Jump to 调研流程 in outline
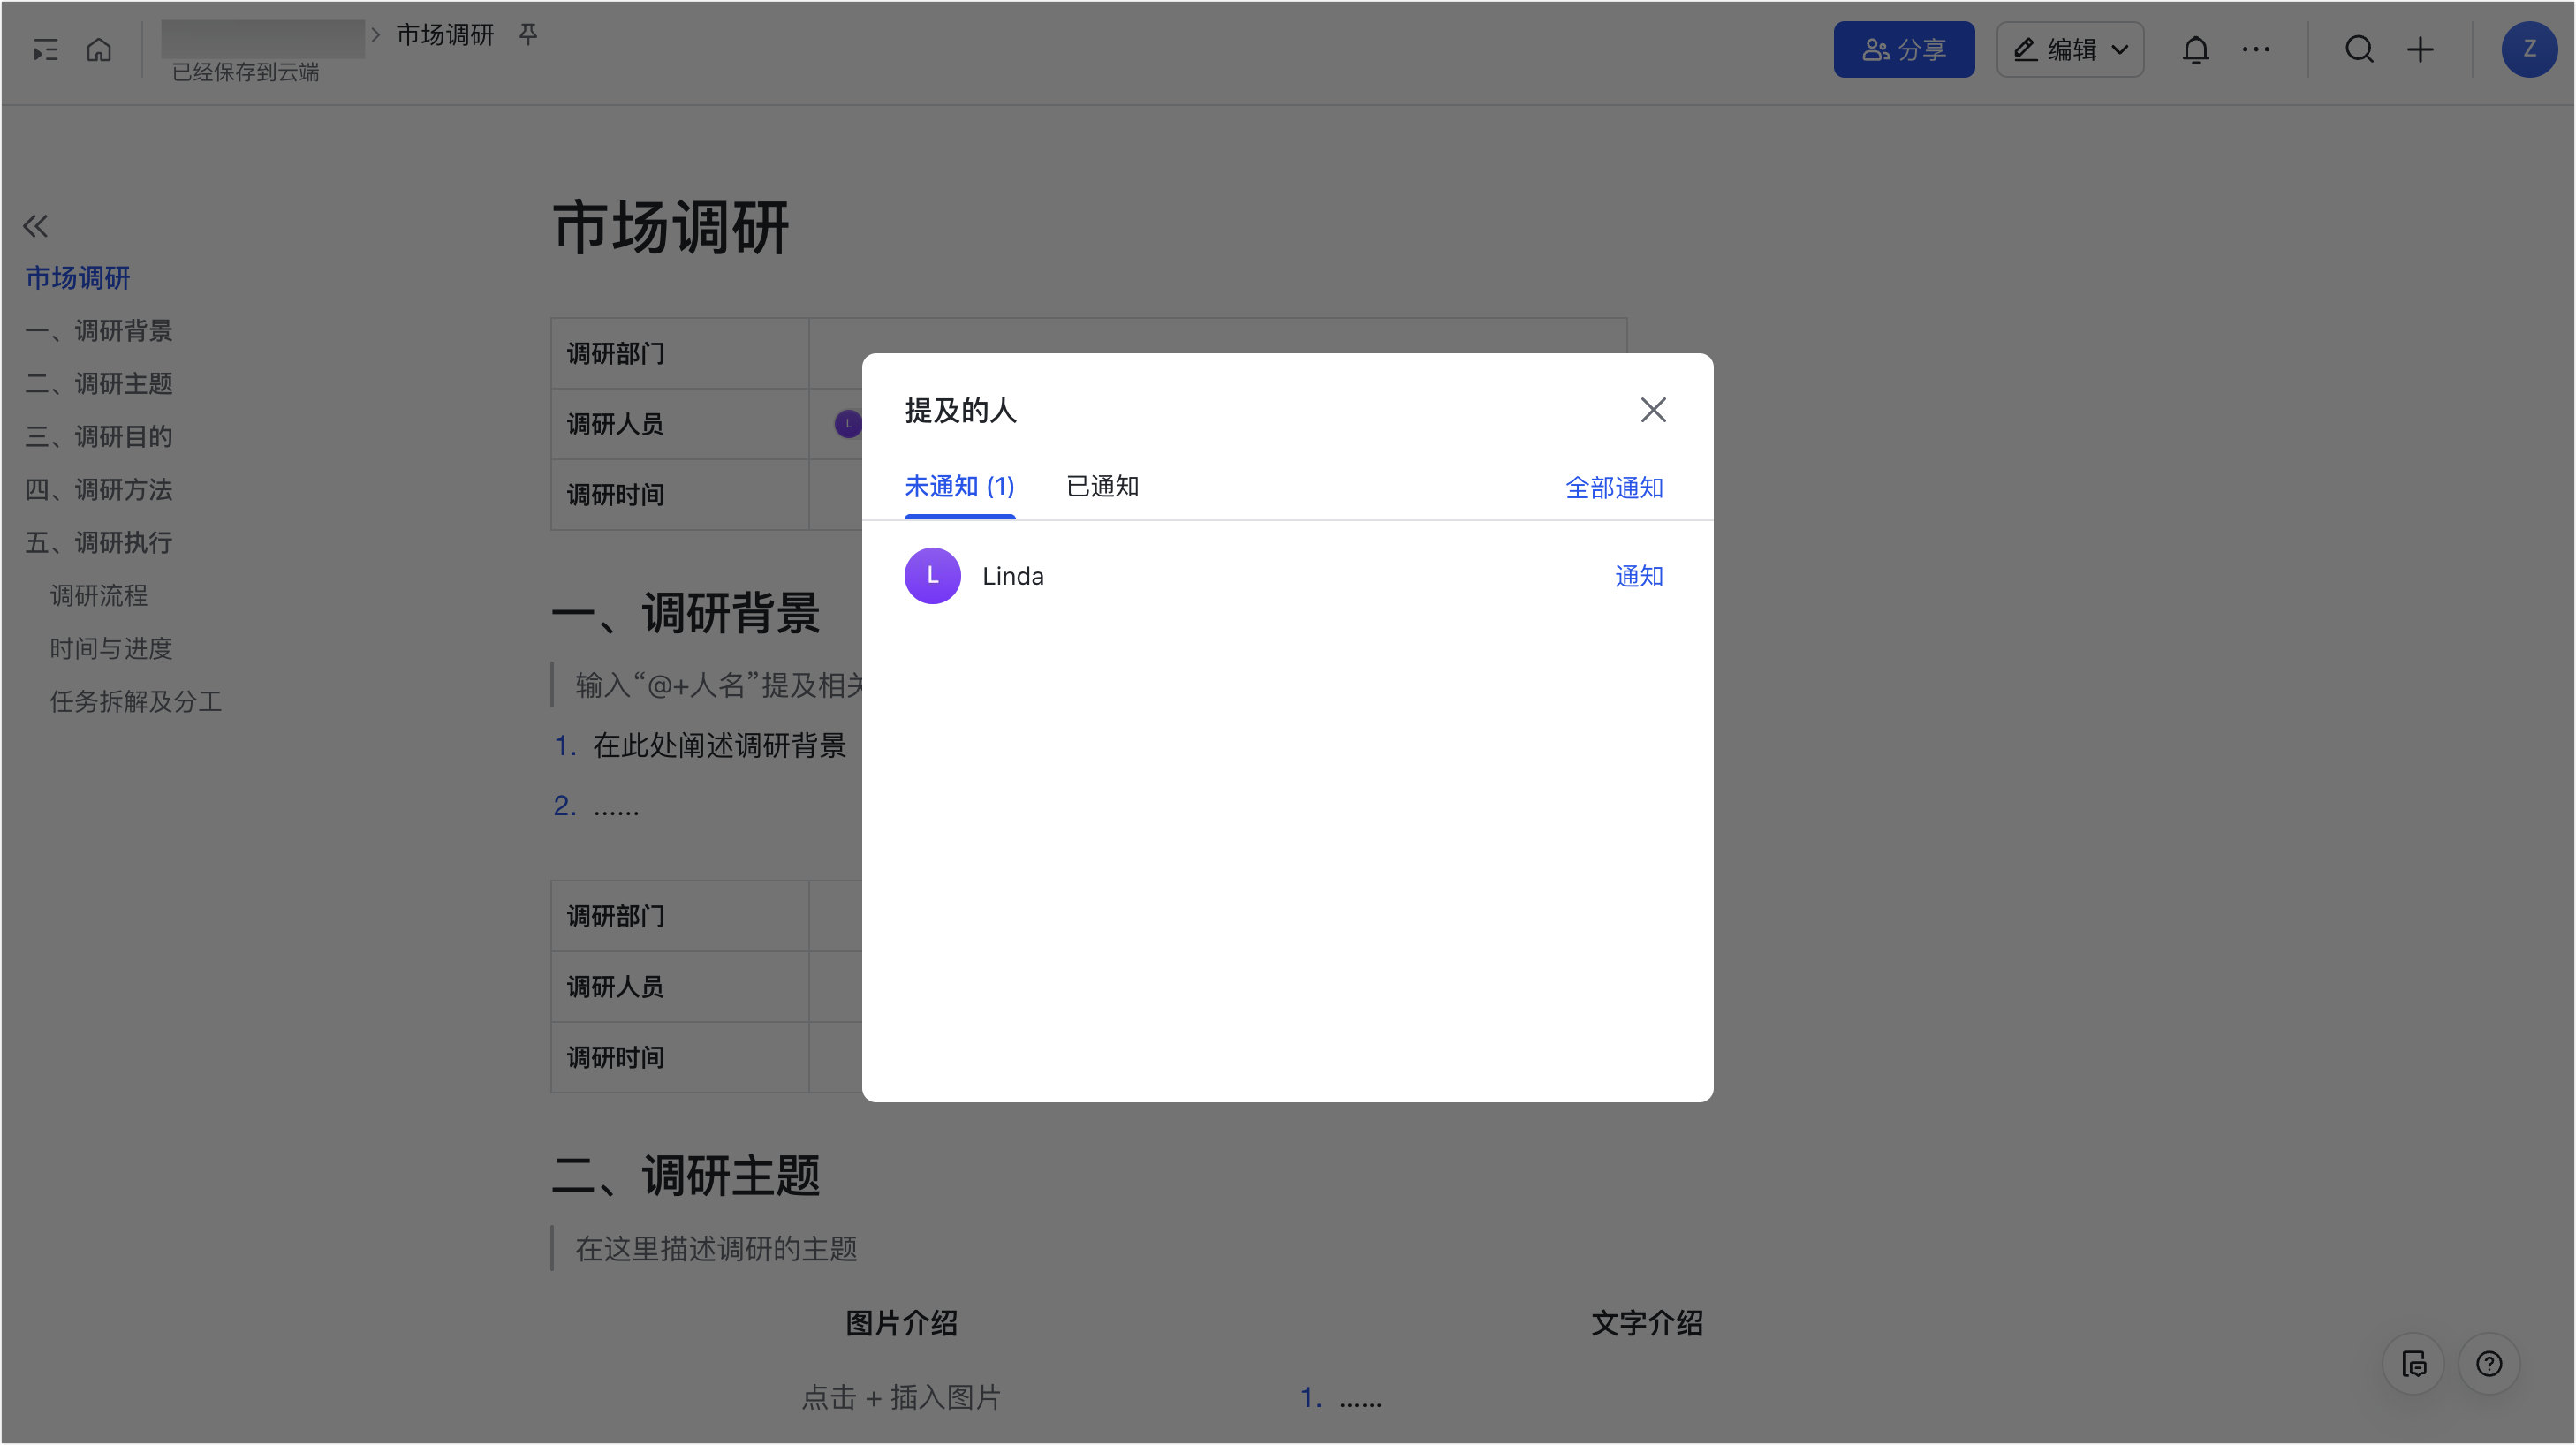Image resolution: width=2576 pixels, height=1445 pixels. point(98,595)
